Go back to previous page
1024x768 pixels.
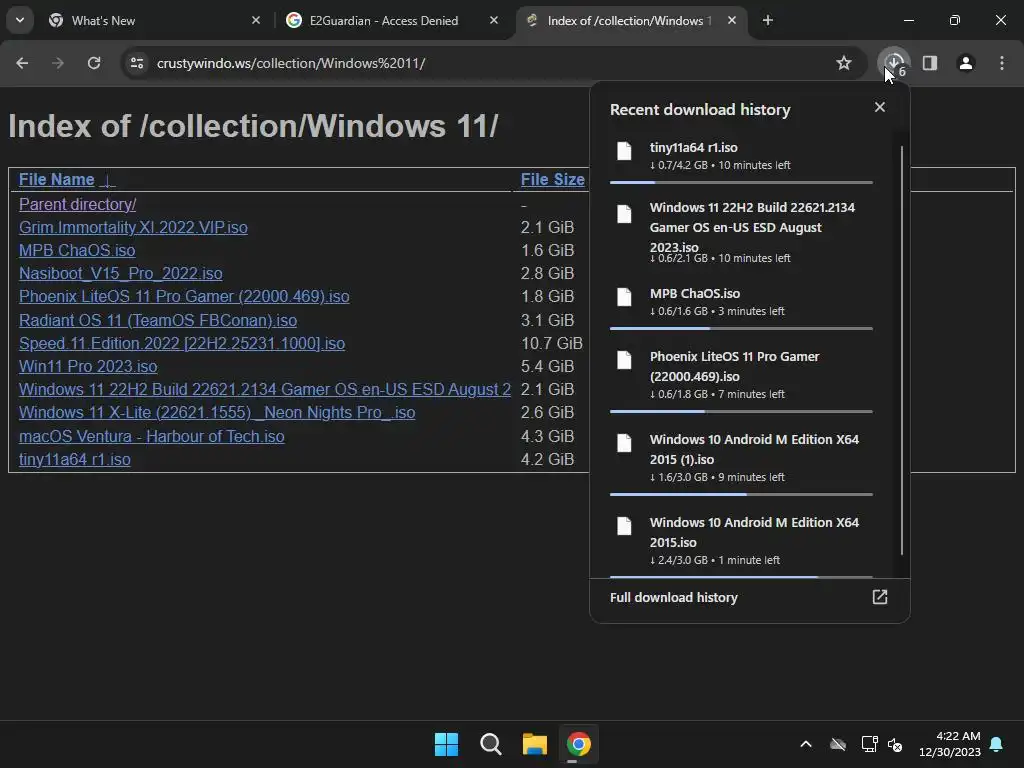click(22, 63)
